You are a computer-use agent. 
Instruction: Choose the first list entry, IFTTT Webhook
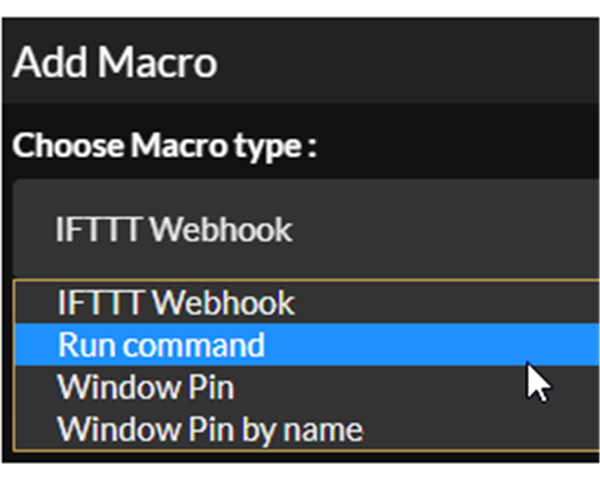(x=176, y=302)
